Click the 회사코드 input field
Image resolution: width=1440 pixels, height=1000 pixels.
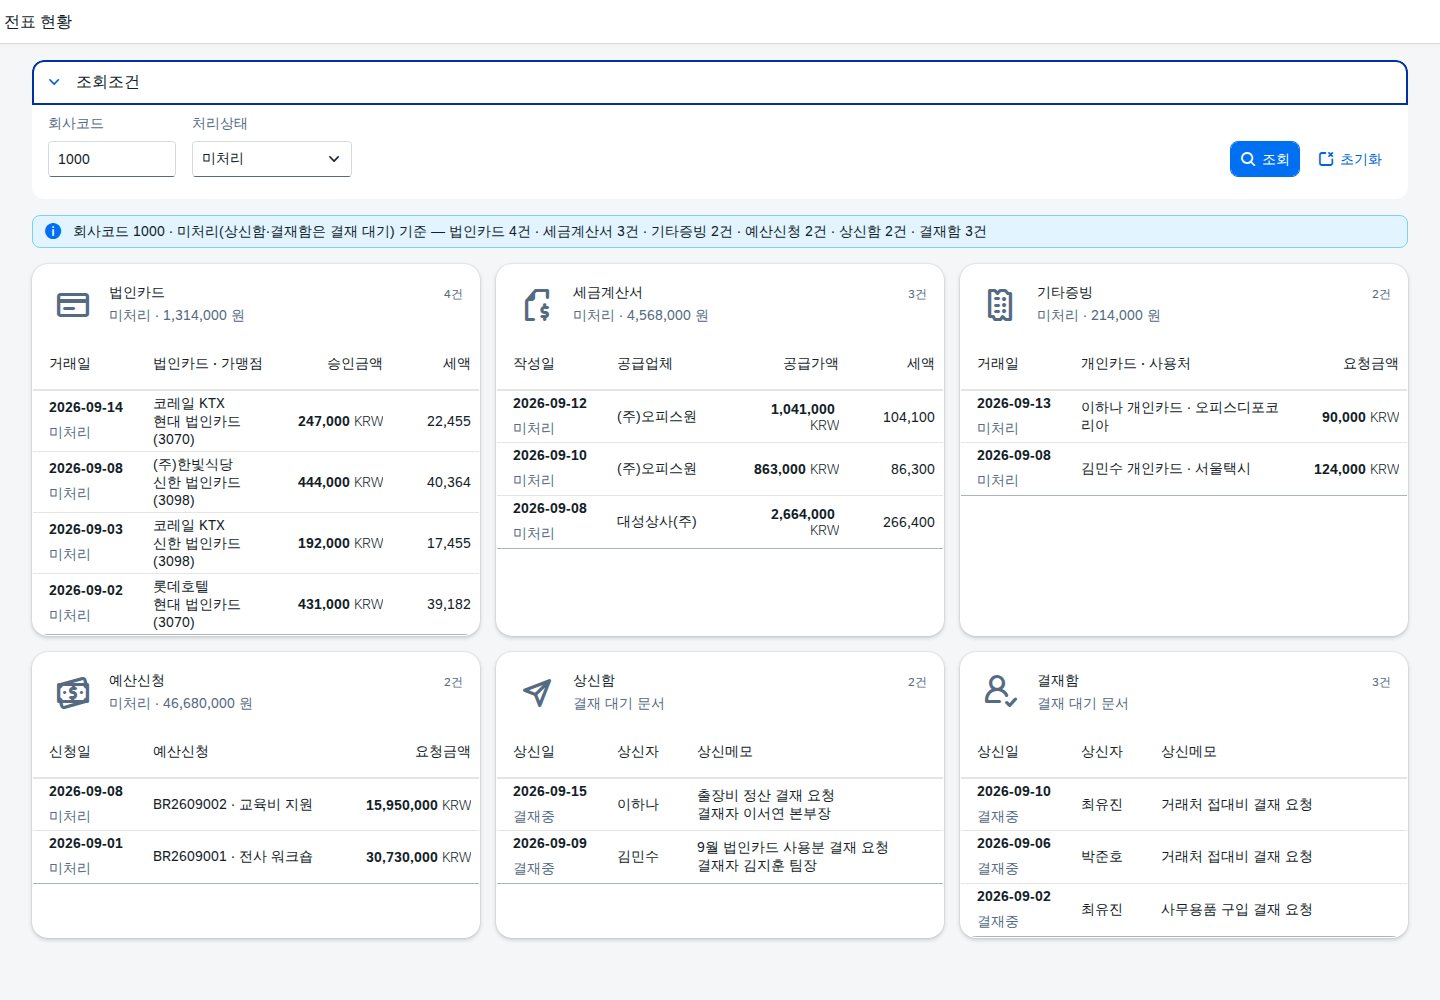(x=112, y=159)
